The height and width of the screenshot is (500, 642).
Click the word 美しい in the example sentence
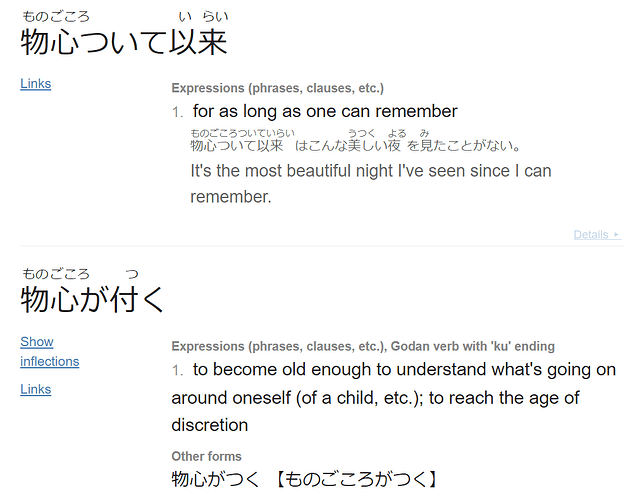coord(367,145)
